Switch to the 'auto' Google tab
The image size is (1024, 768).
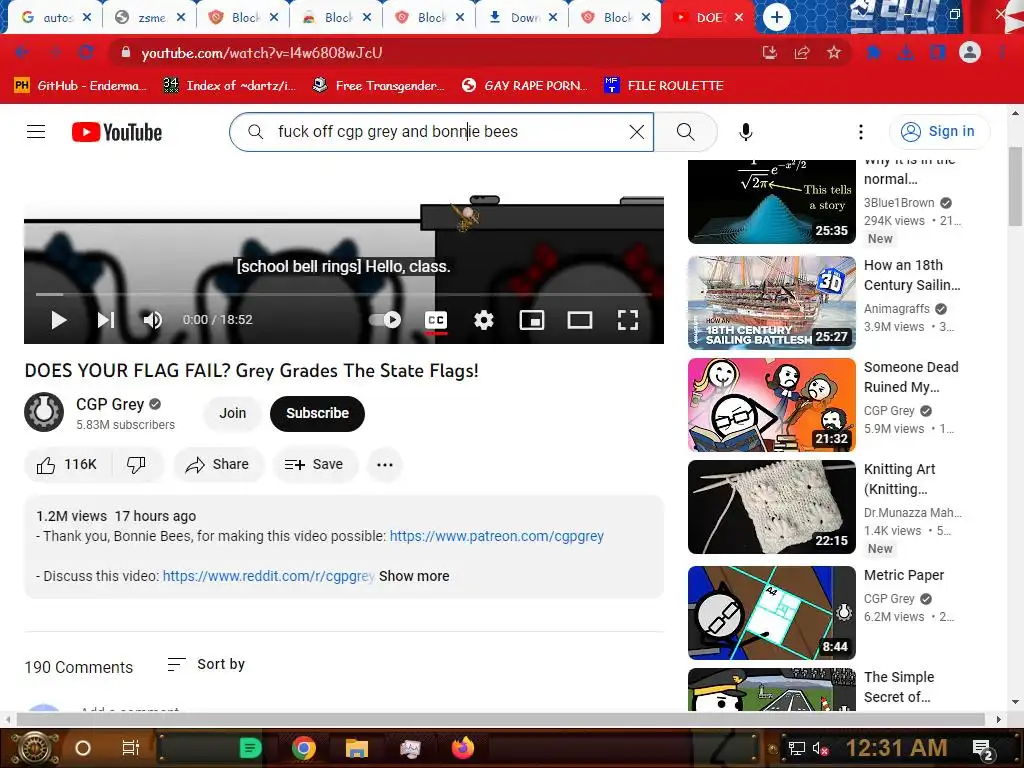[56, 18]
